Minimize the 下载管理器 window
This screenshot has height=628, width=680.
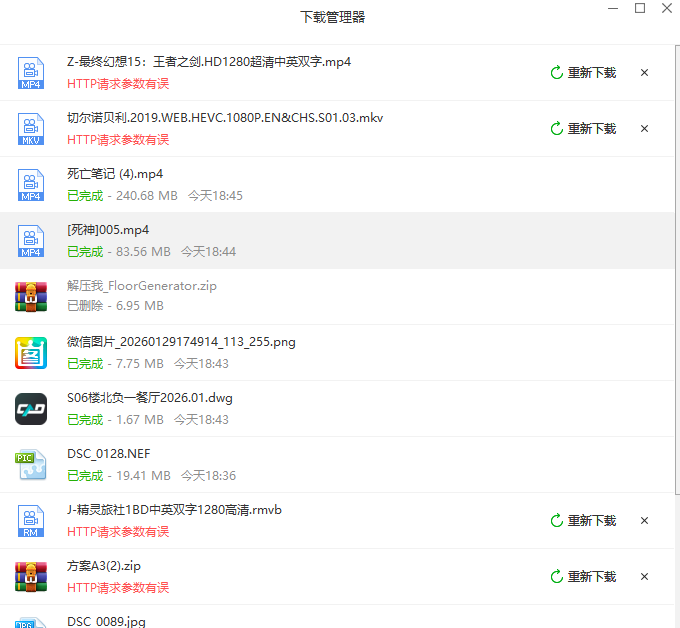pos(613,8)
